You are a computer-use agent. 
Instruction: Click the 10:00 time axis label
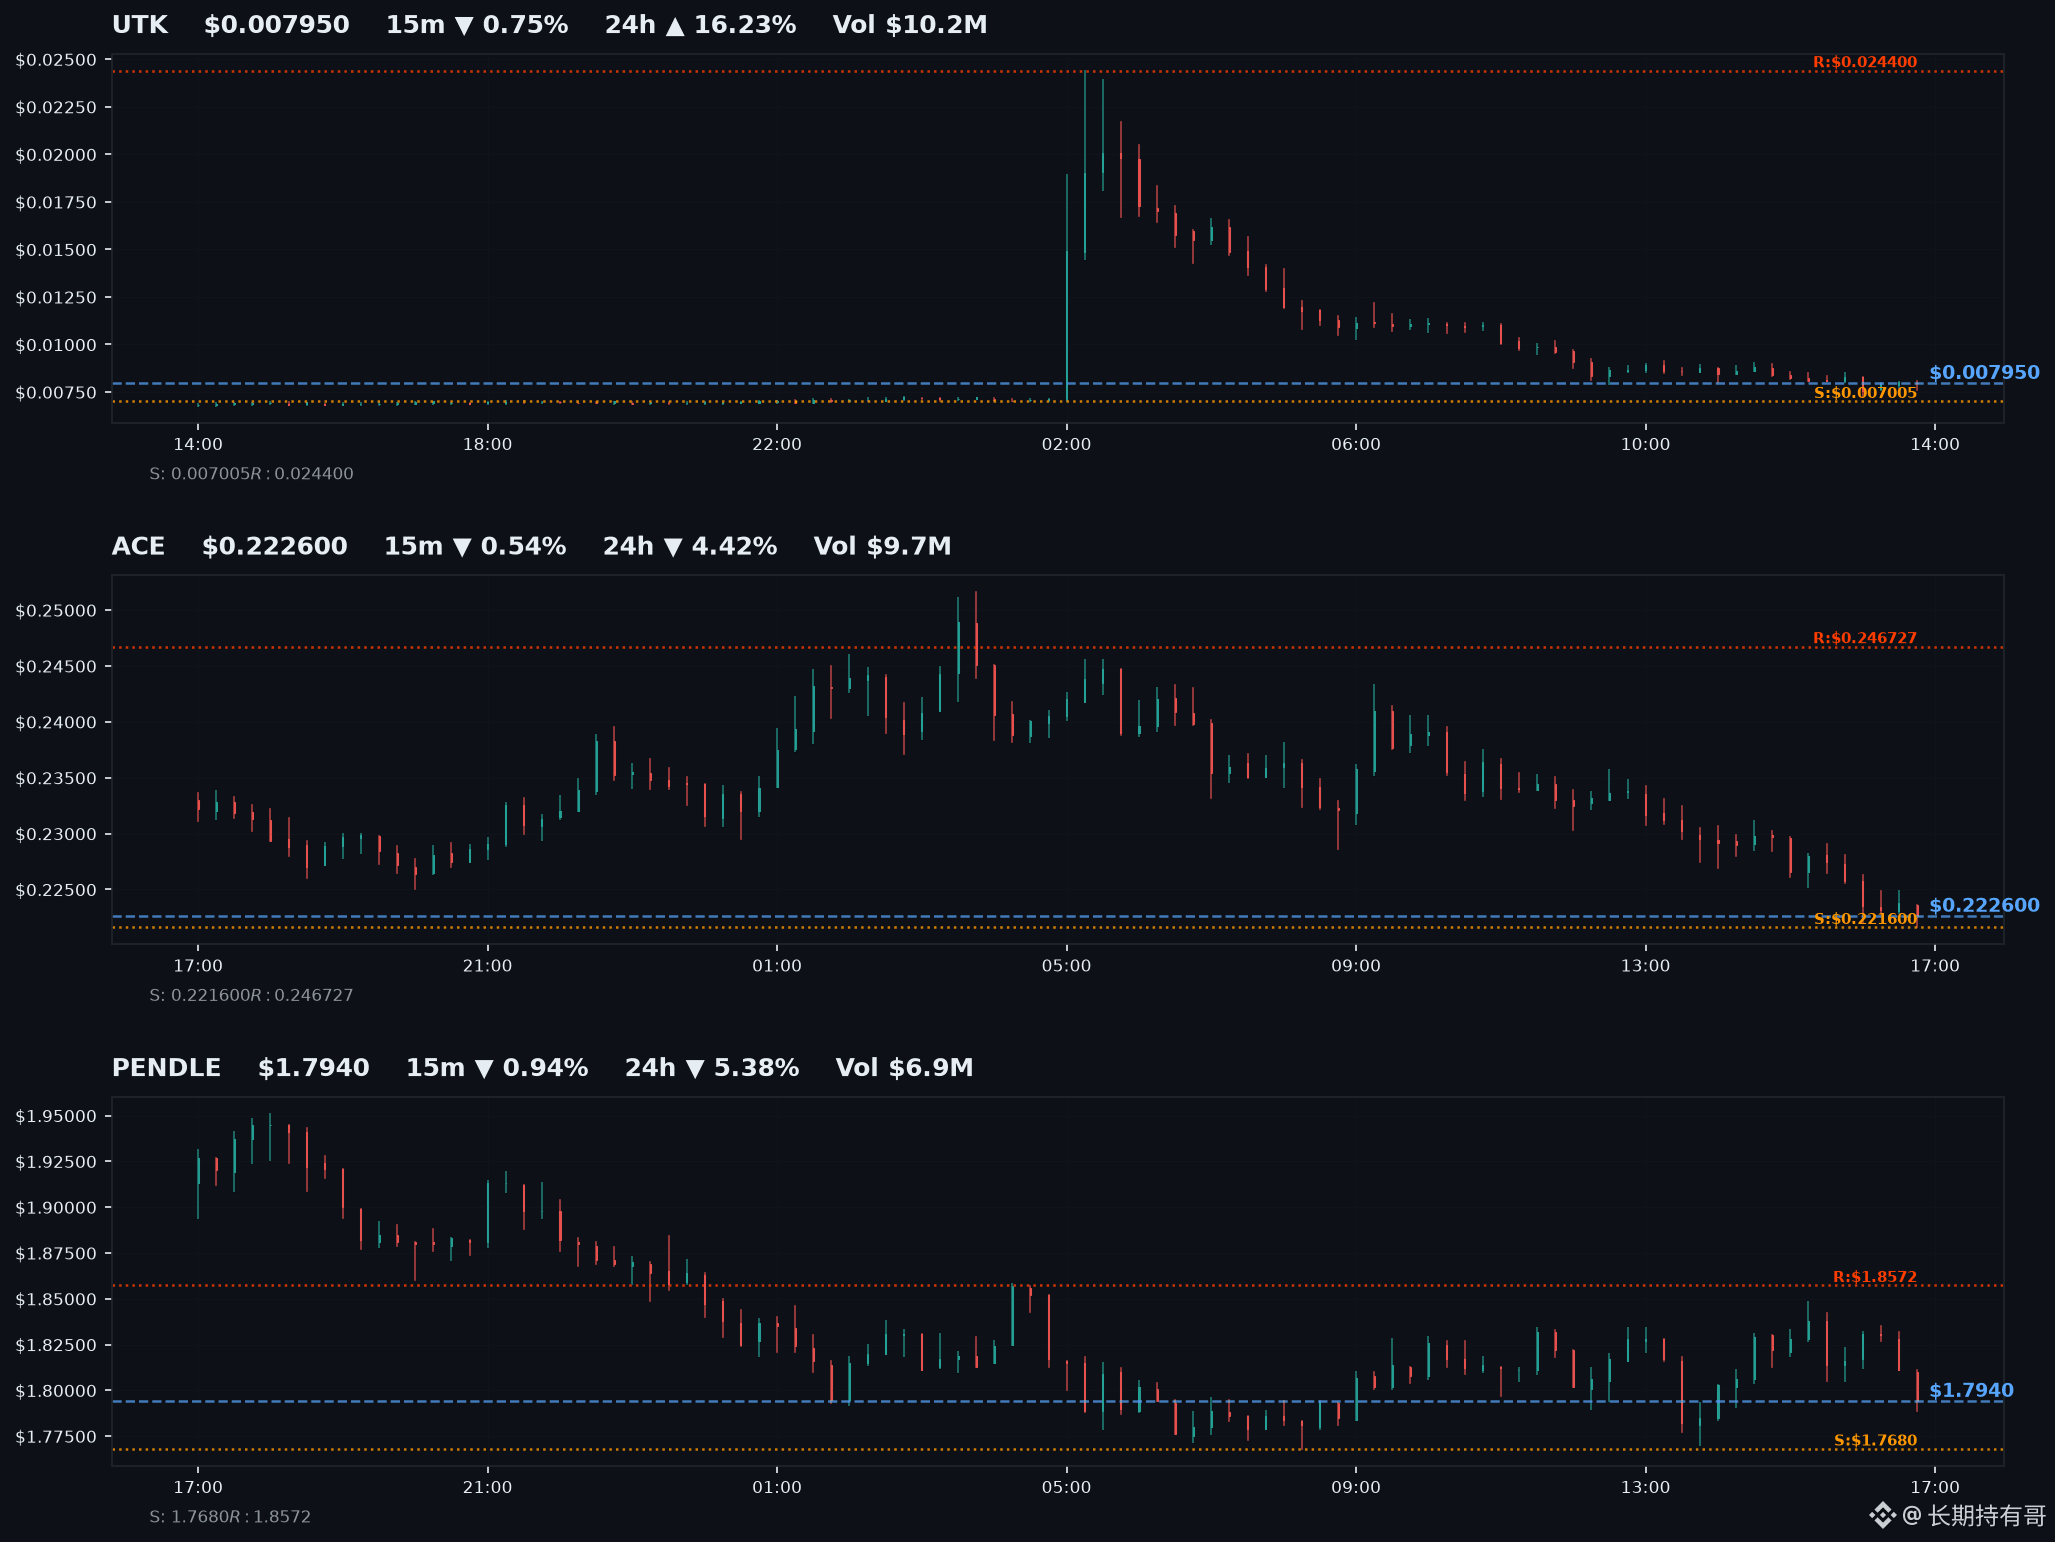1645,445
